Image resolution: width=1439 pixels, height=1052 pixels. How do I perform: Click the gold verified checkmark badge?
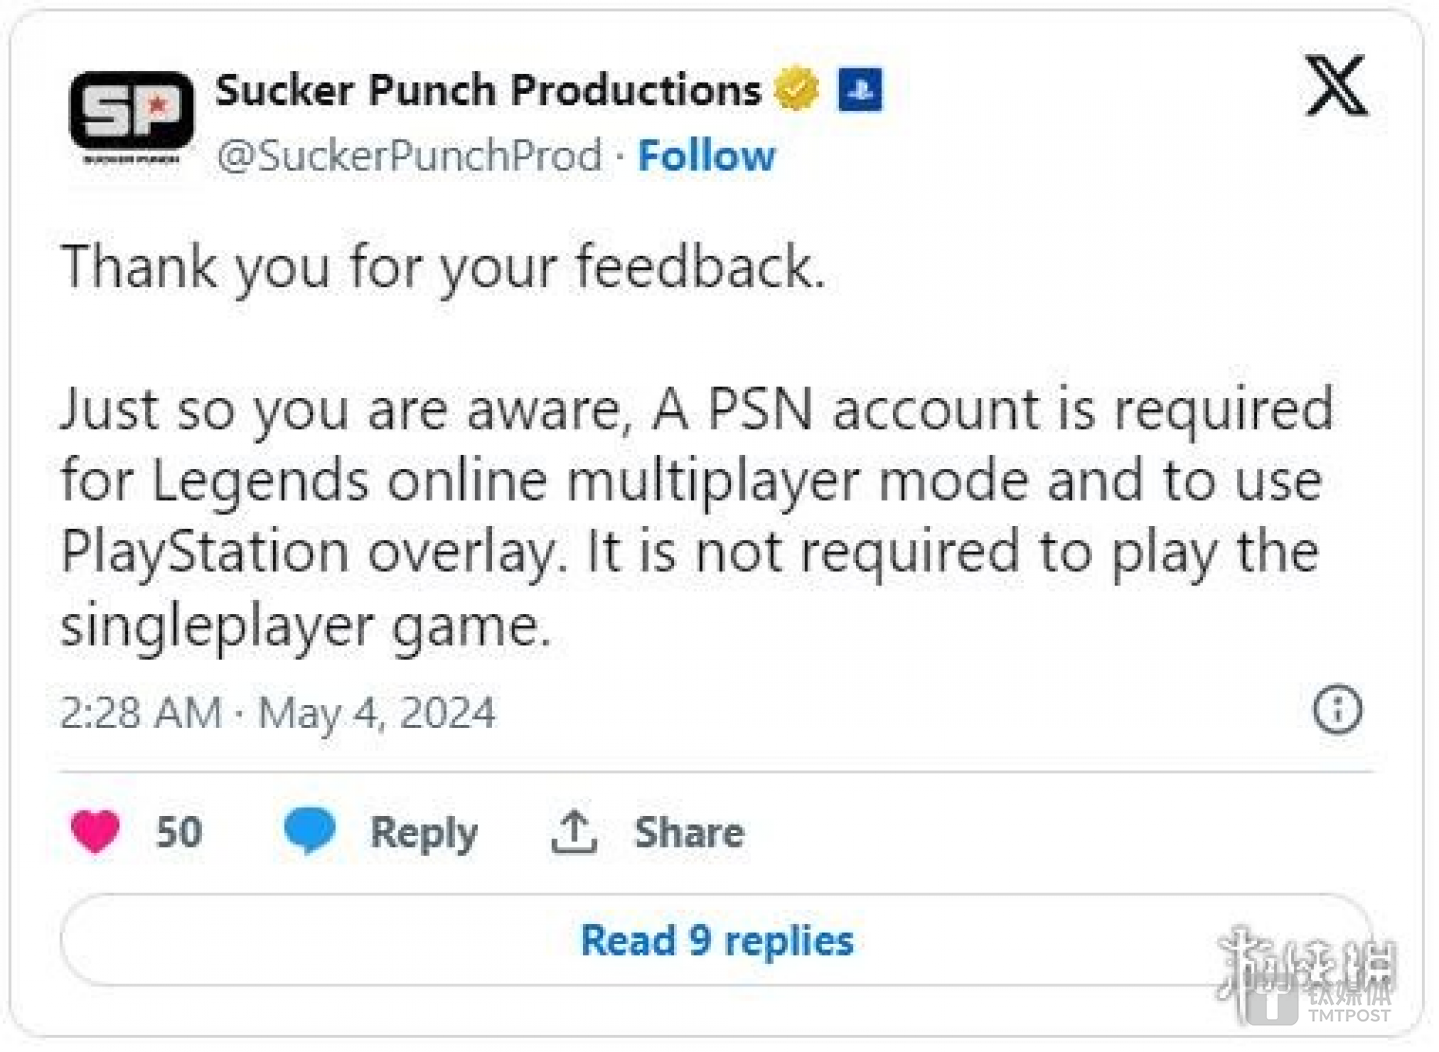pyautogui.click(x=796, y=89)
